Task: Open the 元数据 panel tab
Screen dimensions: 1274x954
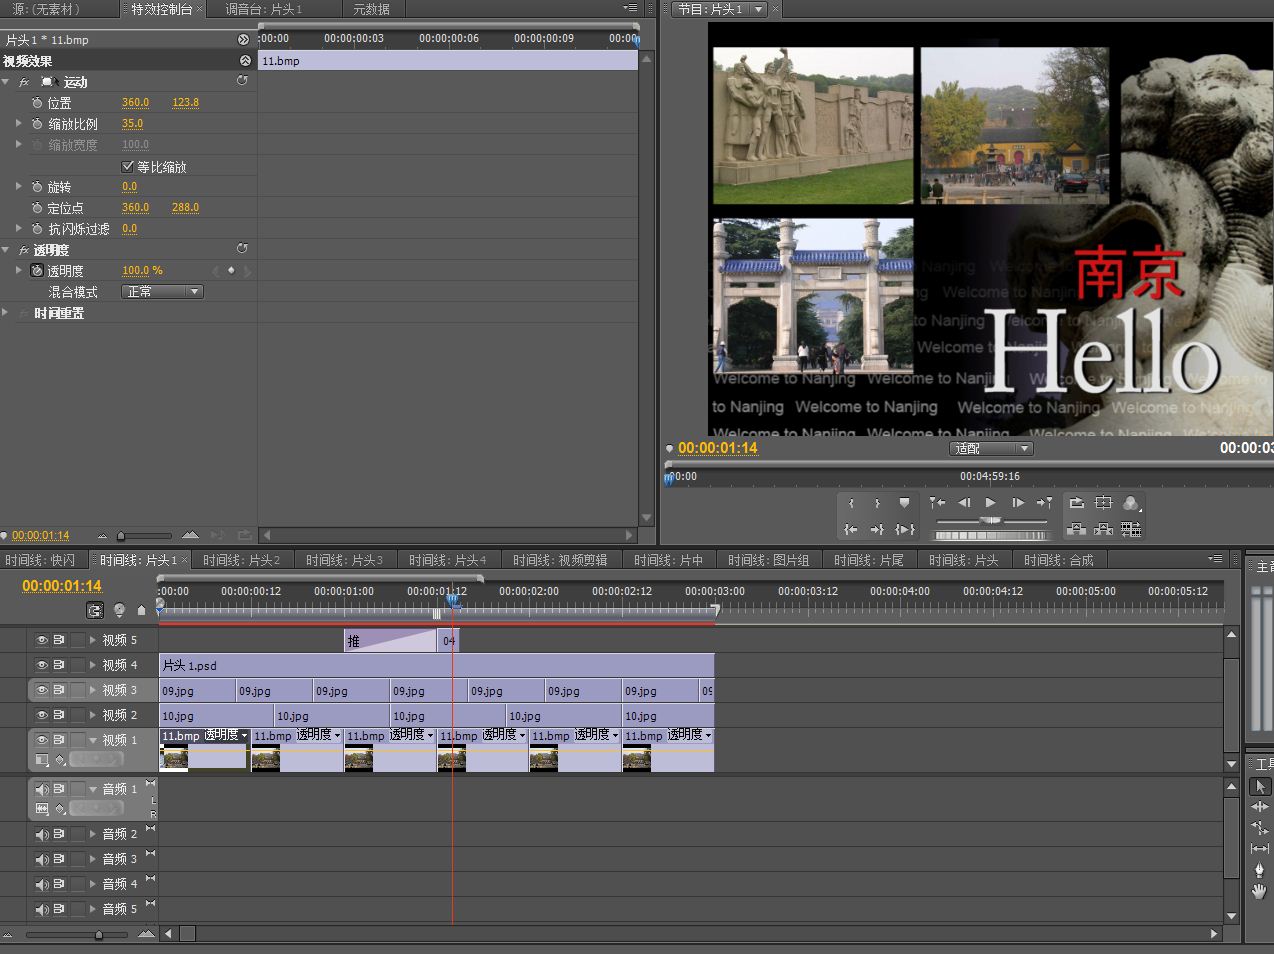Action: coord(371,9)
